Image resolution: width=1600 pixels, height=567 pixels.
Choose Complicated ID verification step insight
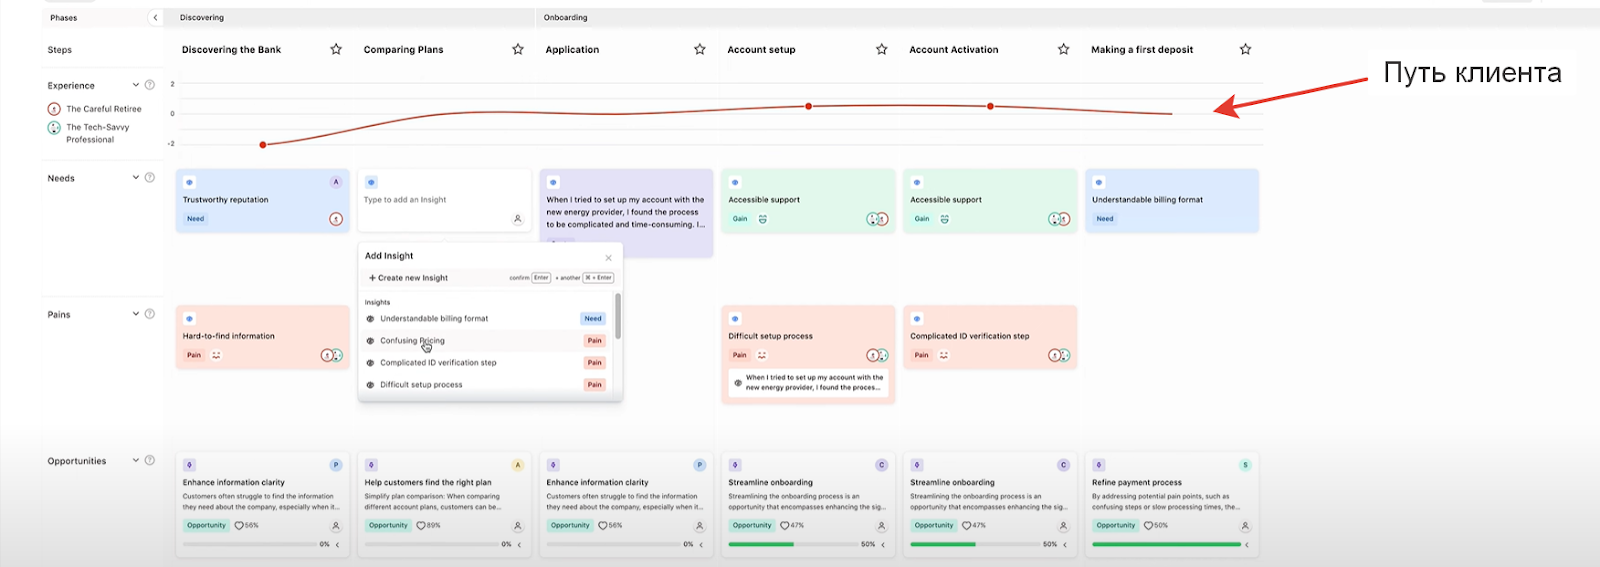[x=438, y=363]
